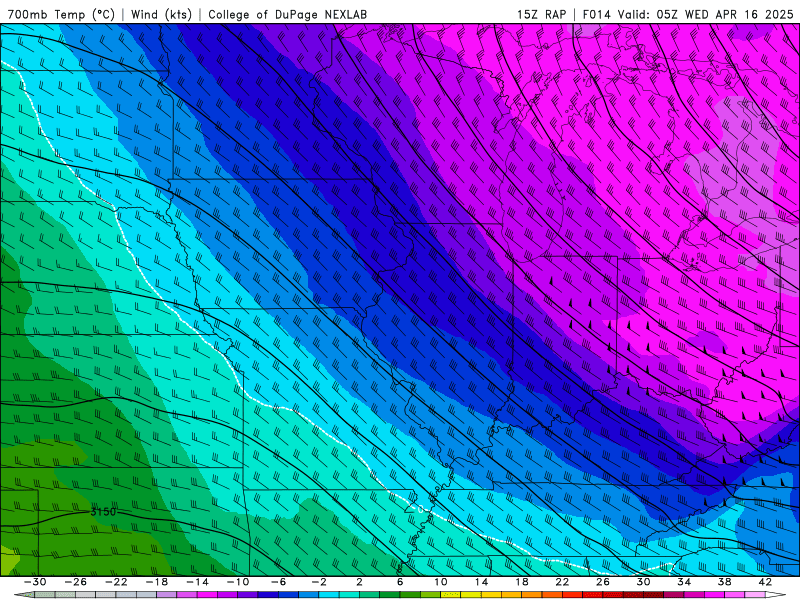
Task: Click the "Wind (kts)" header label
Action: pyautogui.click(x=161, y=15)
